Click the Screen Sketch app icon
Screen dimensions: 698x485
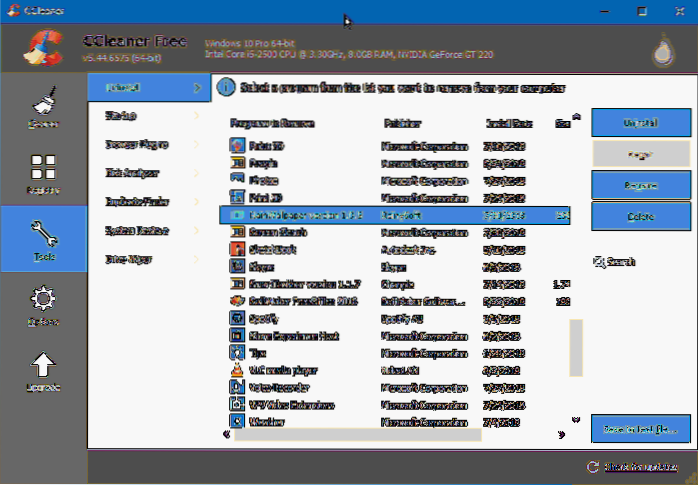[x=237, y=232]
